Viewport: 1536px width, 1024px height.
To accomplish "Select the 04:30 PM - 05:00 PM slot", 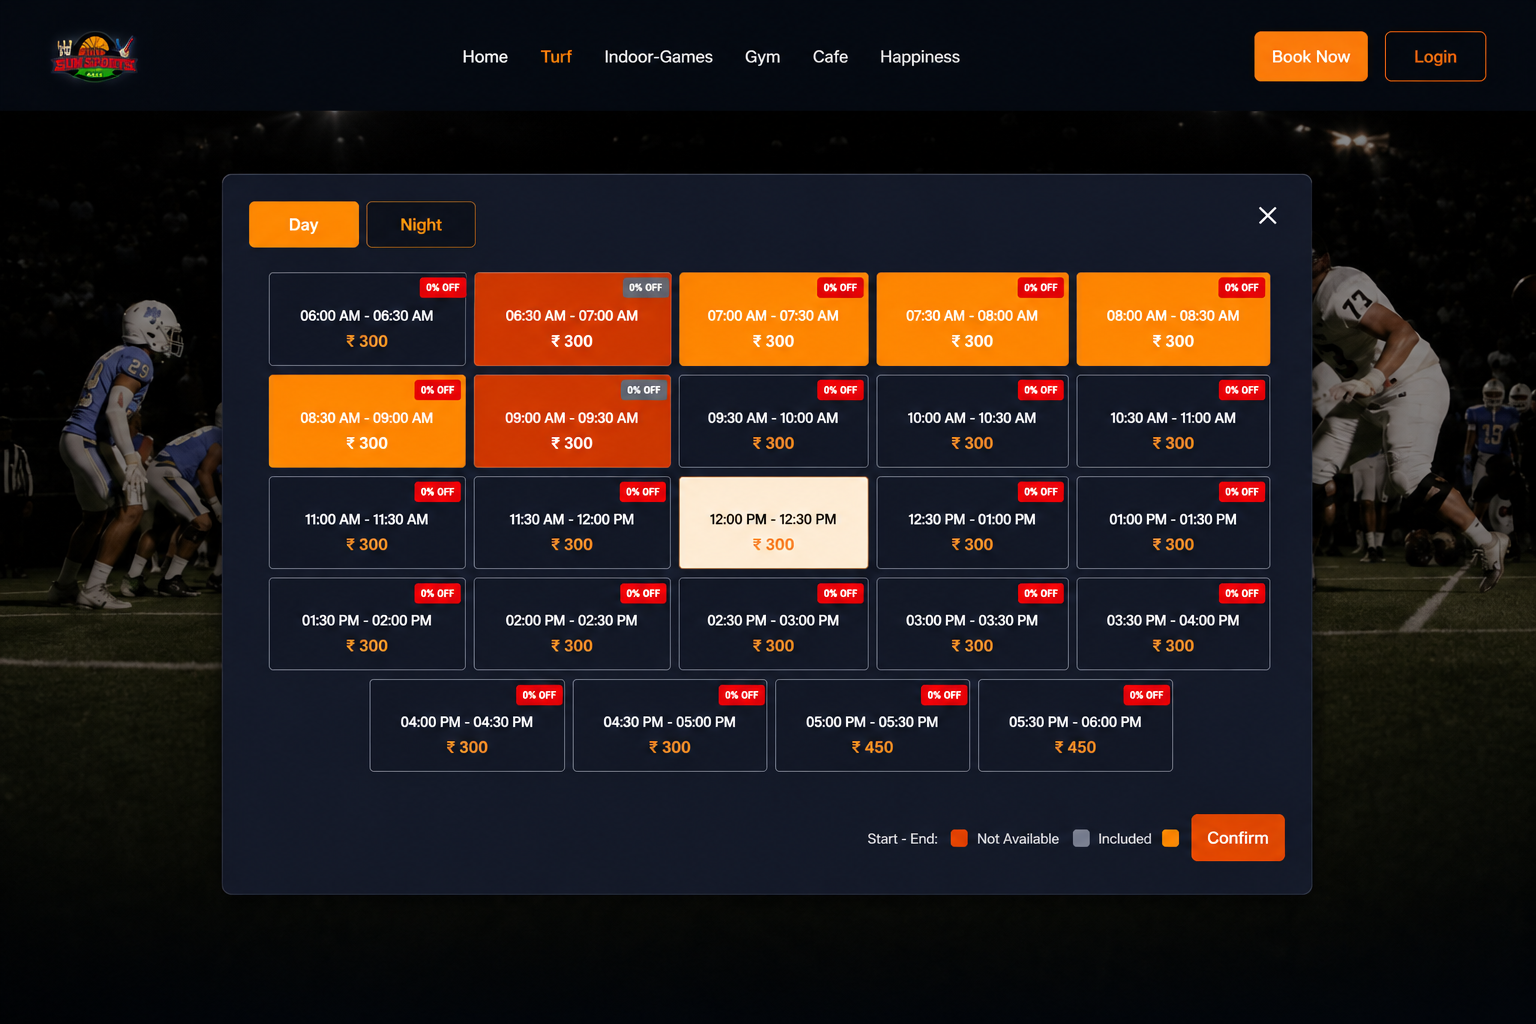I will click(x=670, y=726).
